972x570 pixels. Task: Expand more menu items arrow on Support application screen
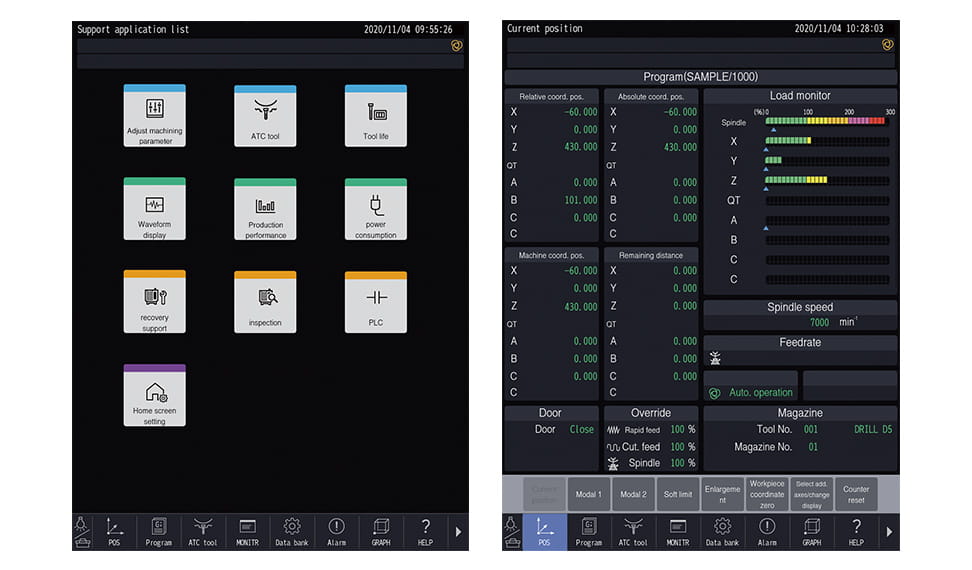[x=458, y=532]
